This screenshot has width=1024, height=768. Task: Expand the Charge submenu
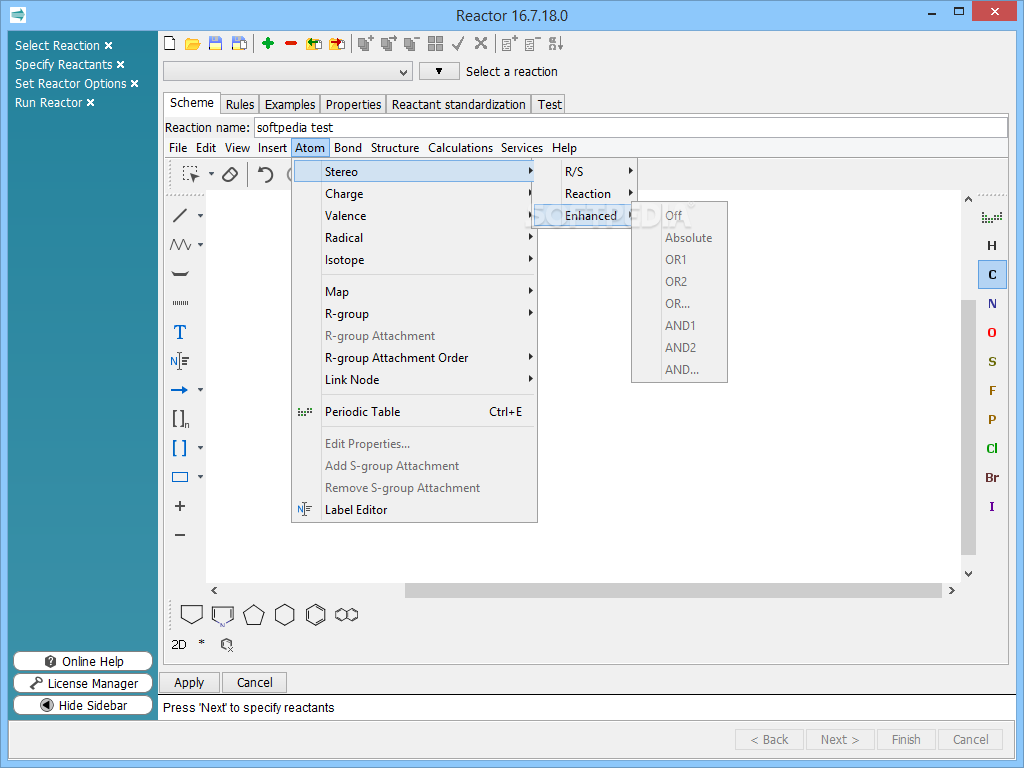(415, 194)
